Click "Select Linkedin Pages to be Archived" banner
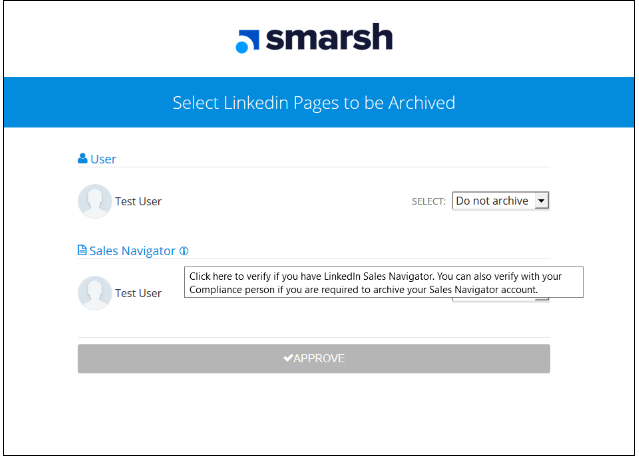The width and height of the screenshot is (639, 459). (314, 102)
